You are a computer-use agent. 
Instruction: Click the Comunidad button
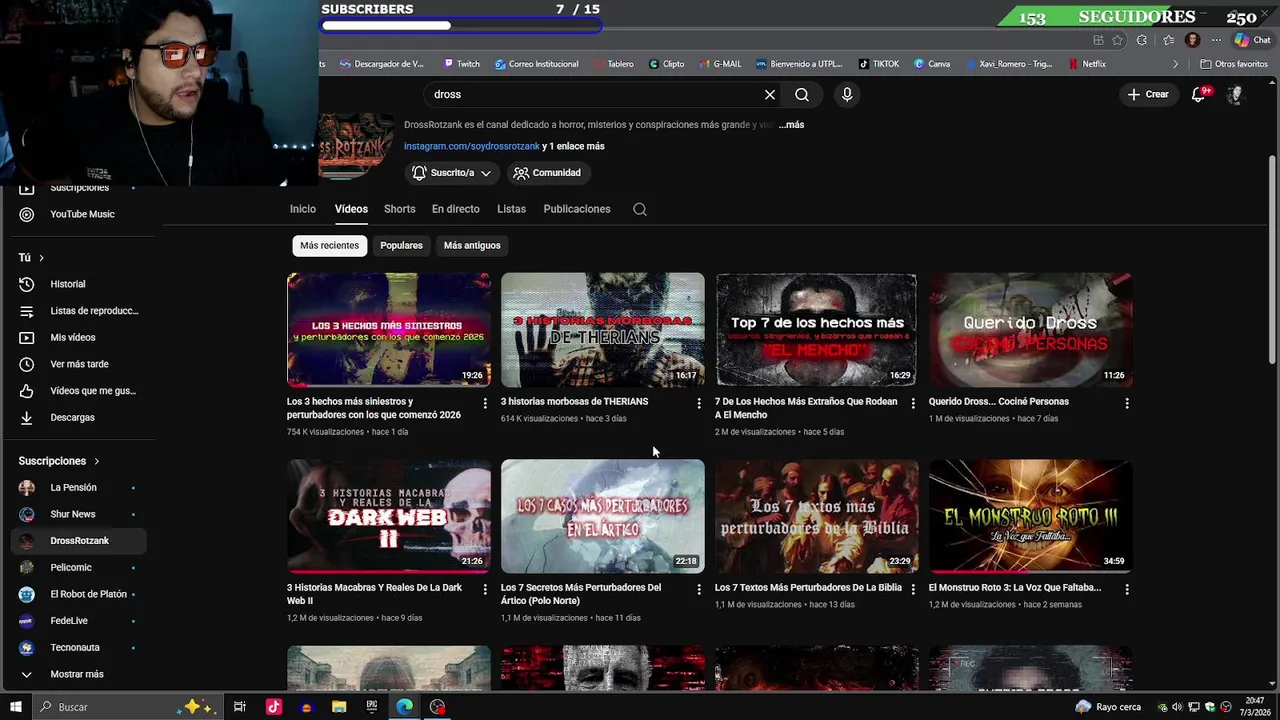(547, 173)
